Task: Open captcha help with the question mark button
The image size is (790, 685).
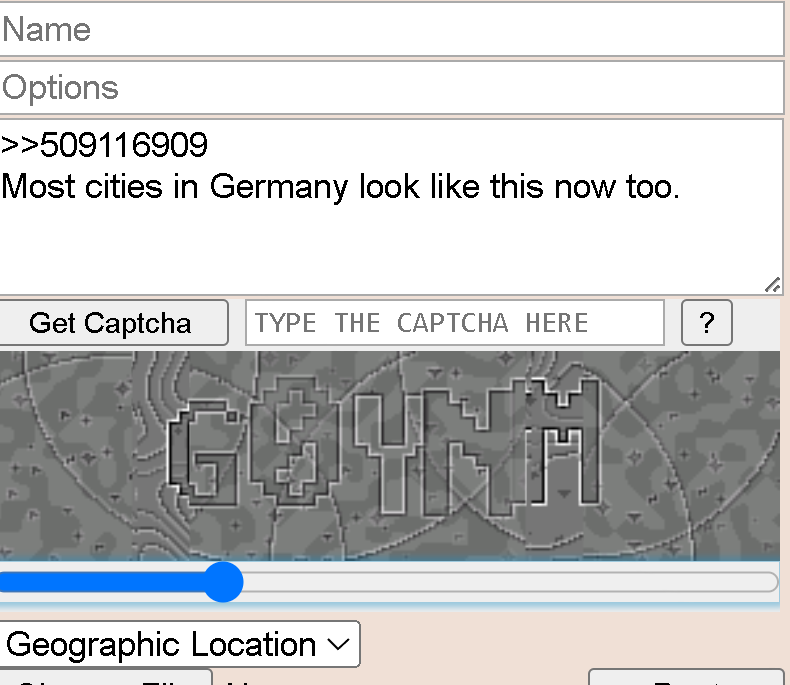Action: [707, 323]
